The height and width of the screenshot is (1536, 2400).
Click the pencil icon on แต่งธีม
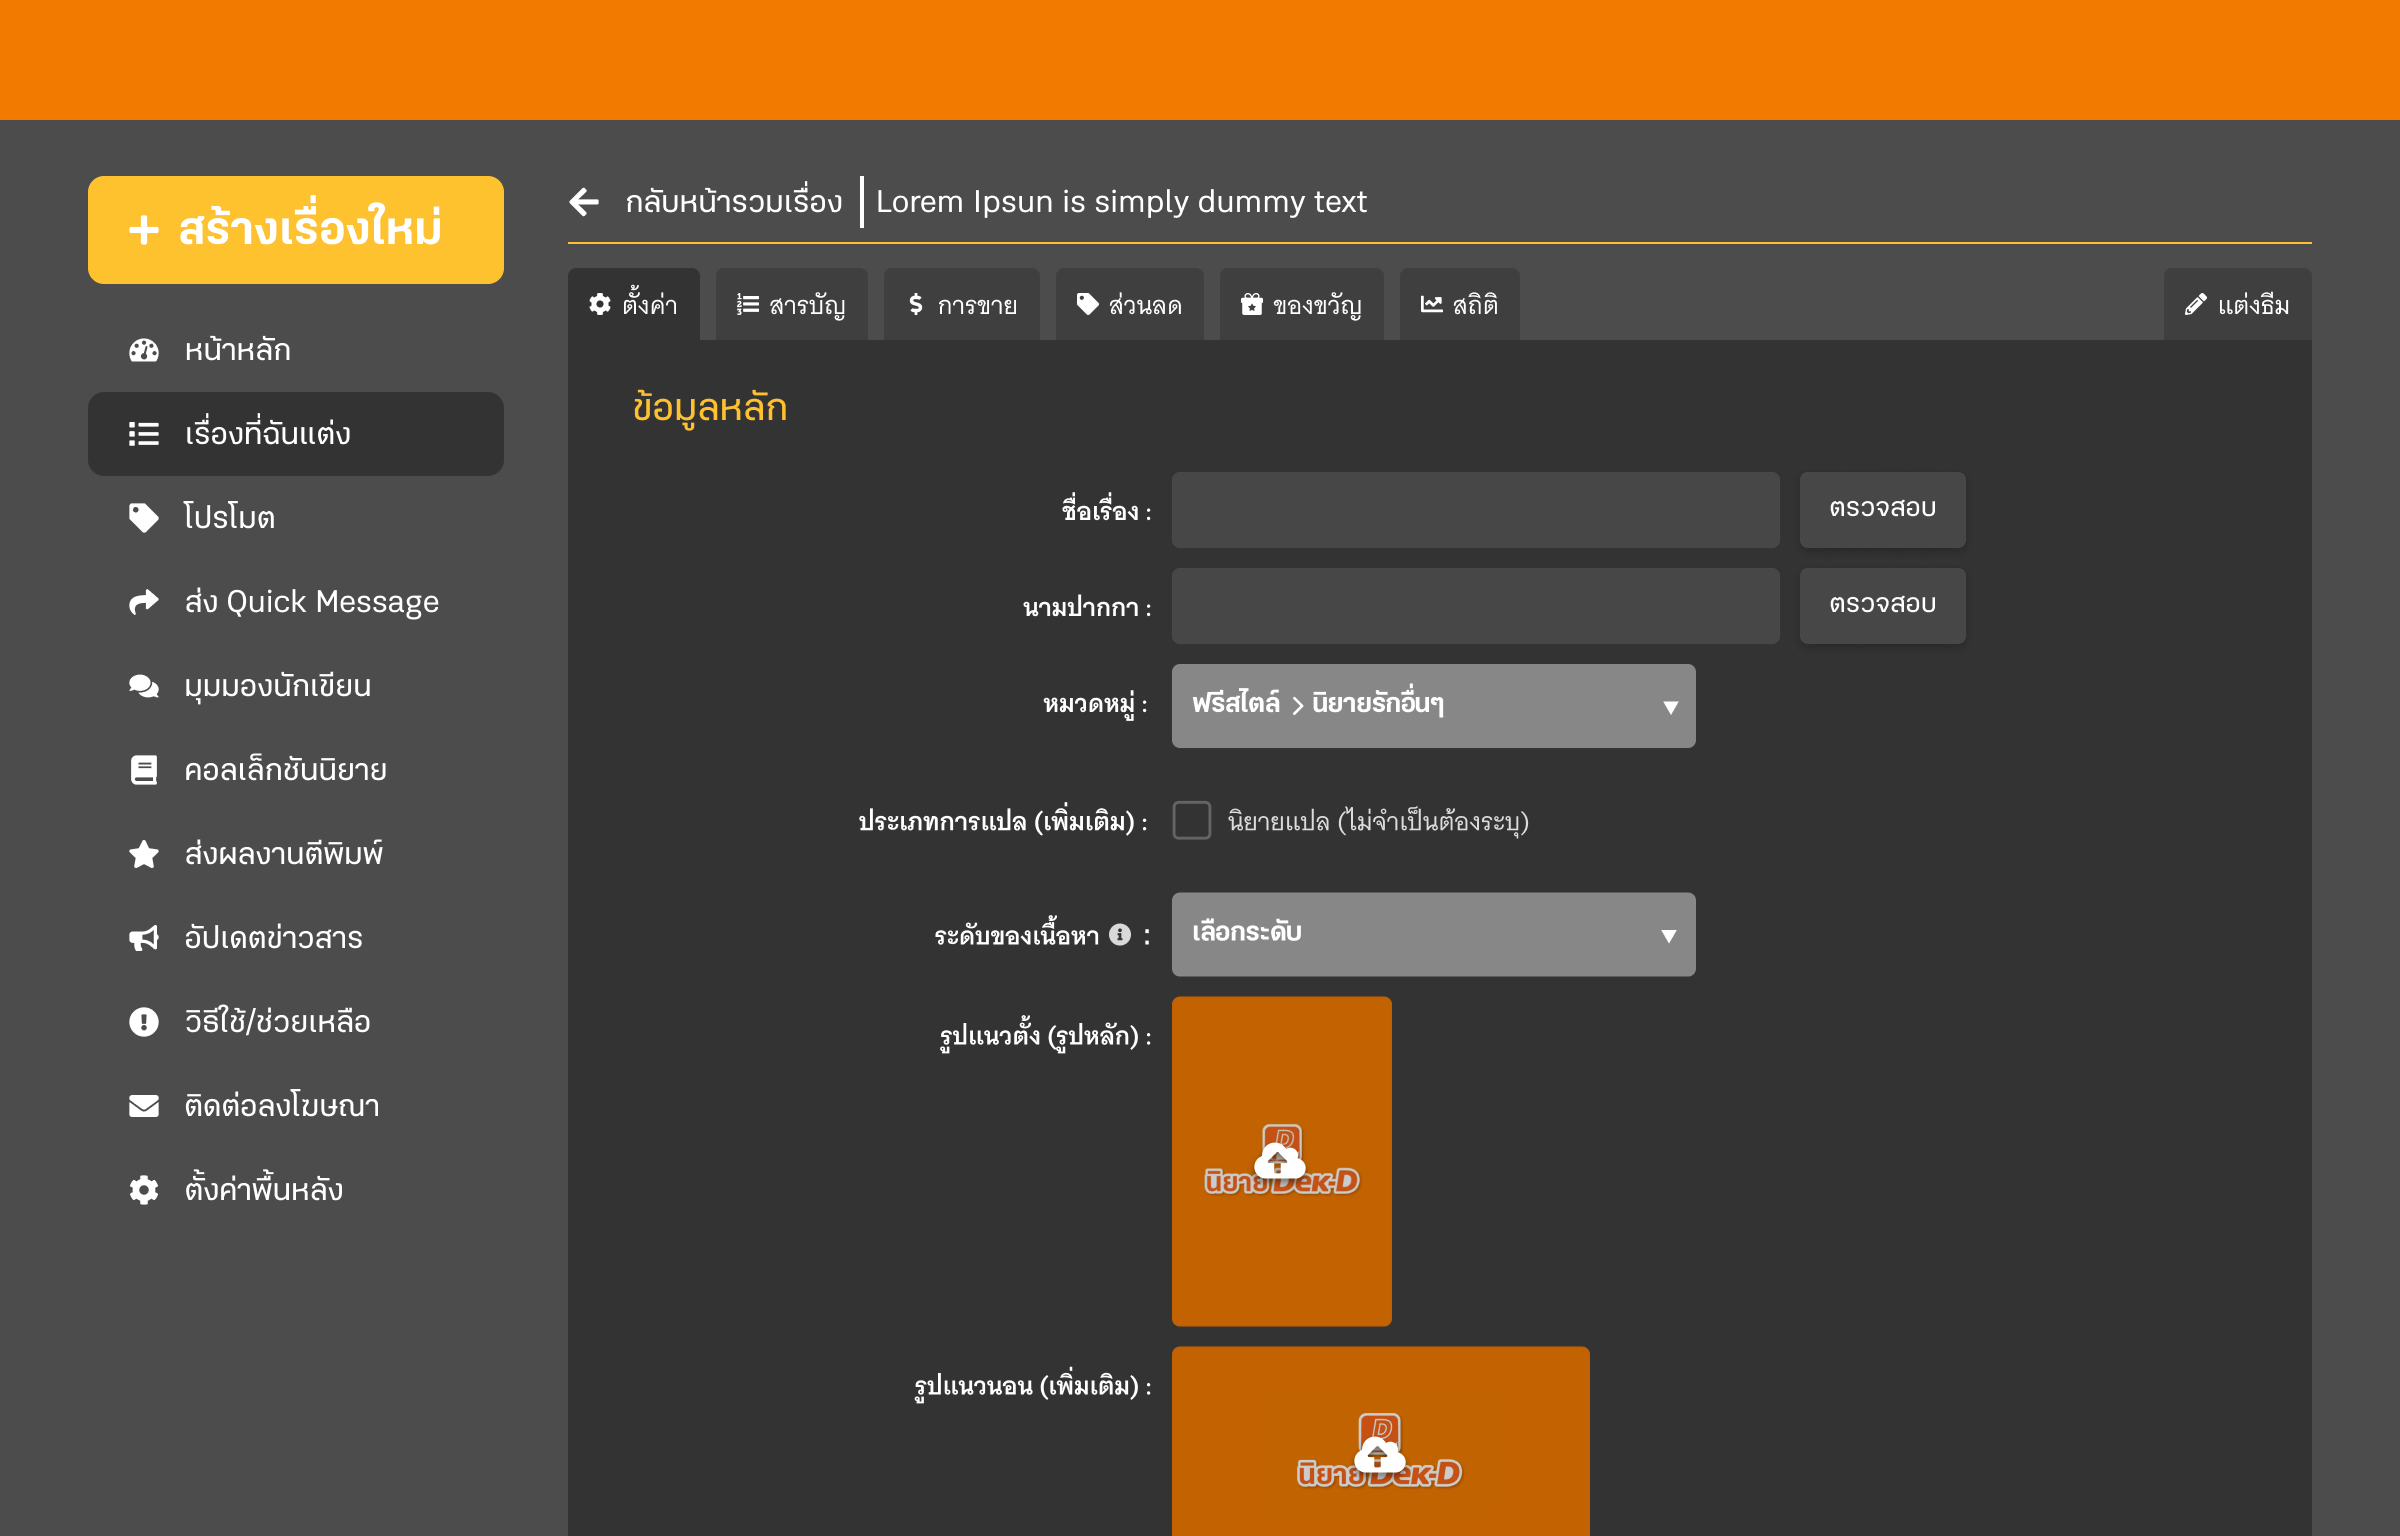pos(2196,305)
